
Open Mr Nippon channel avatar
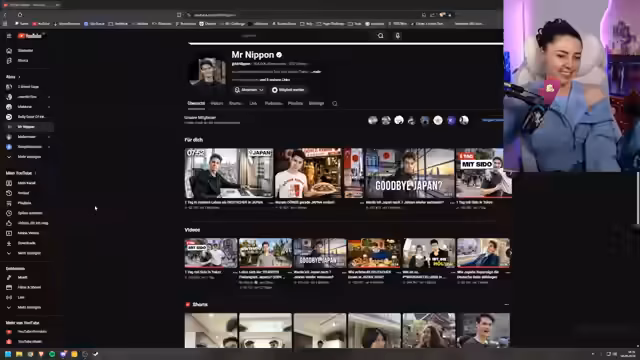[x=208, y=72]
